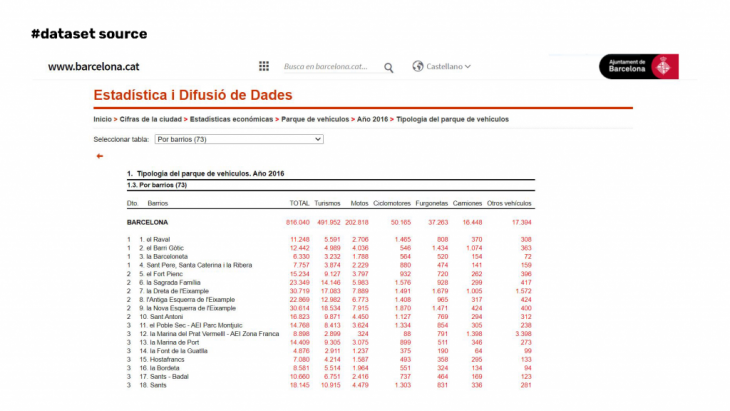Image resolution: width=730 pixels, height=411 pixels.
Task: Go to the Inicio breadcrumb link
Action: 103,119
